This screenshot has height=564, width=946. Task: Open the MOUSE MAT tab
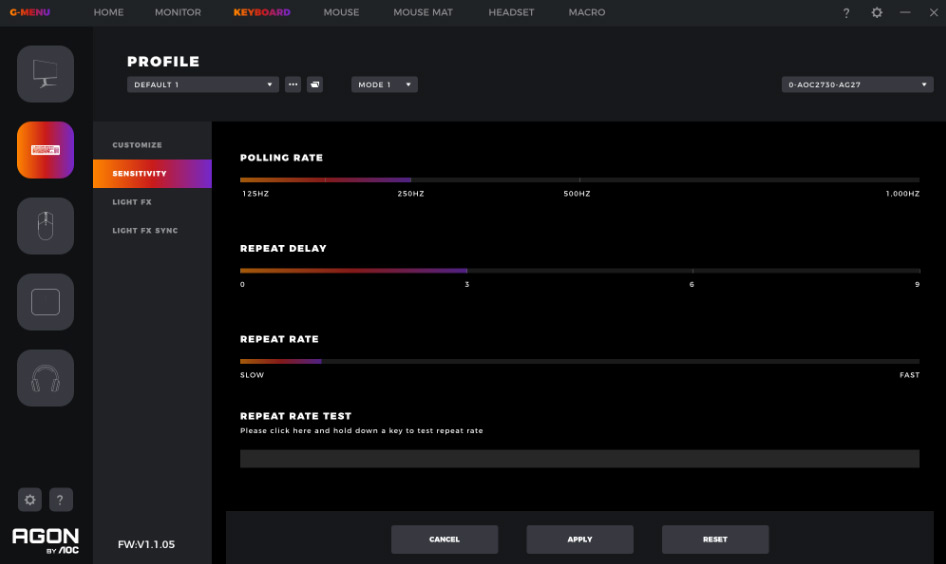[x=423, y=12]
